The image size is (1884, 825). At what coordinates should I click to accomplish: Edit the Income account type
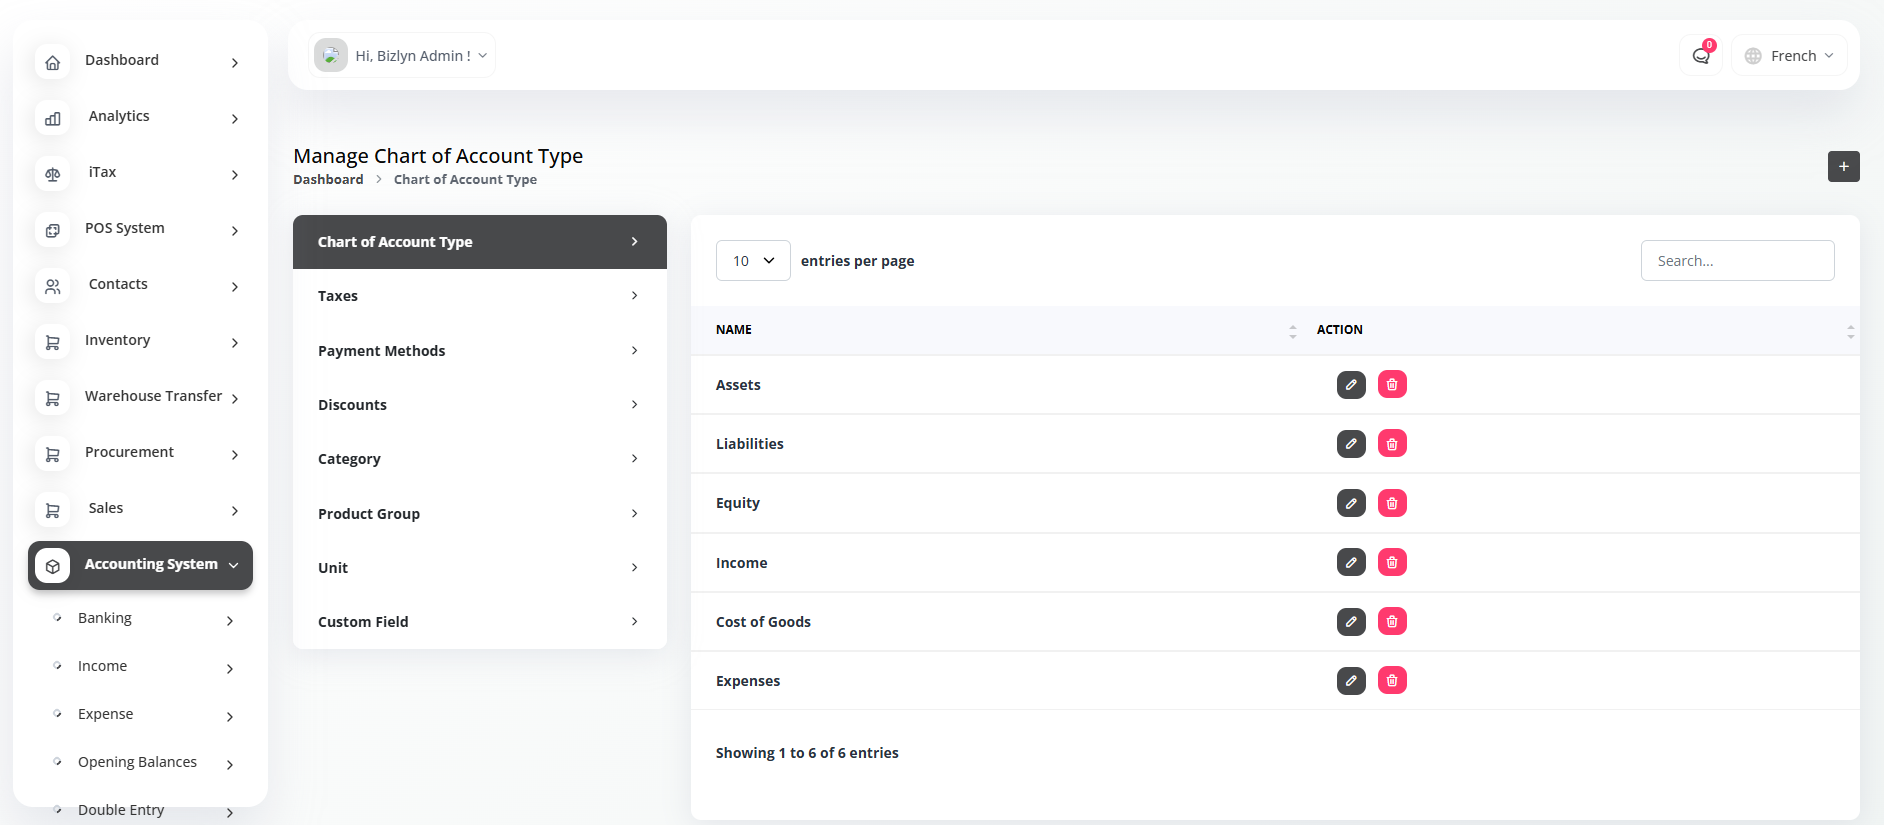tap(1351, 562)
